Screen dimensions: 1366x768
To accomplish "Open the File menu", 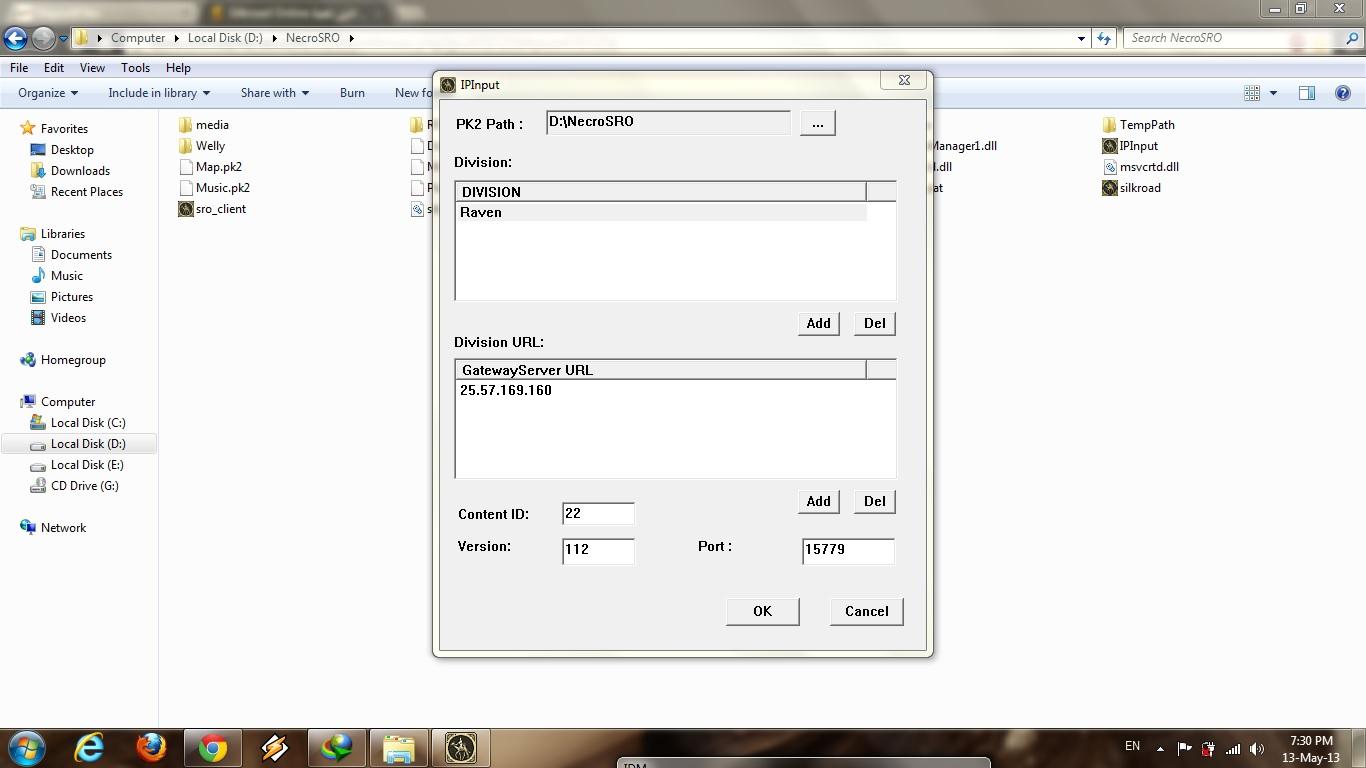I will (19, 68).
